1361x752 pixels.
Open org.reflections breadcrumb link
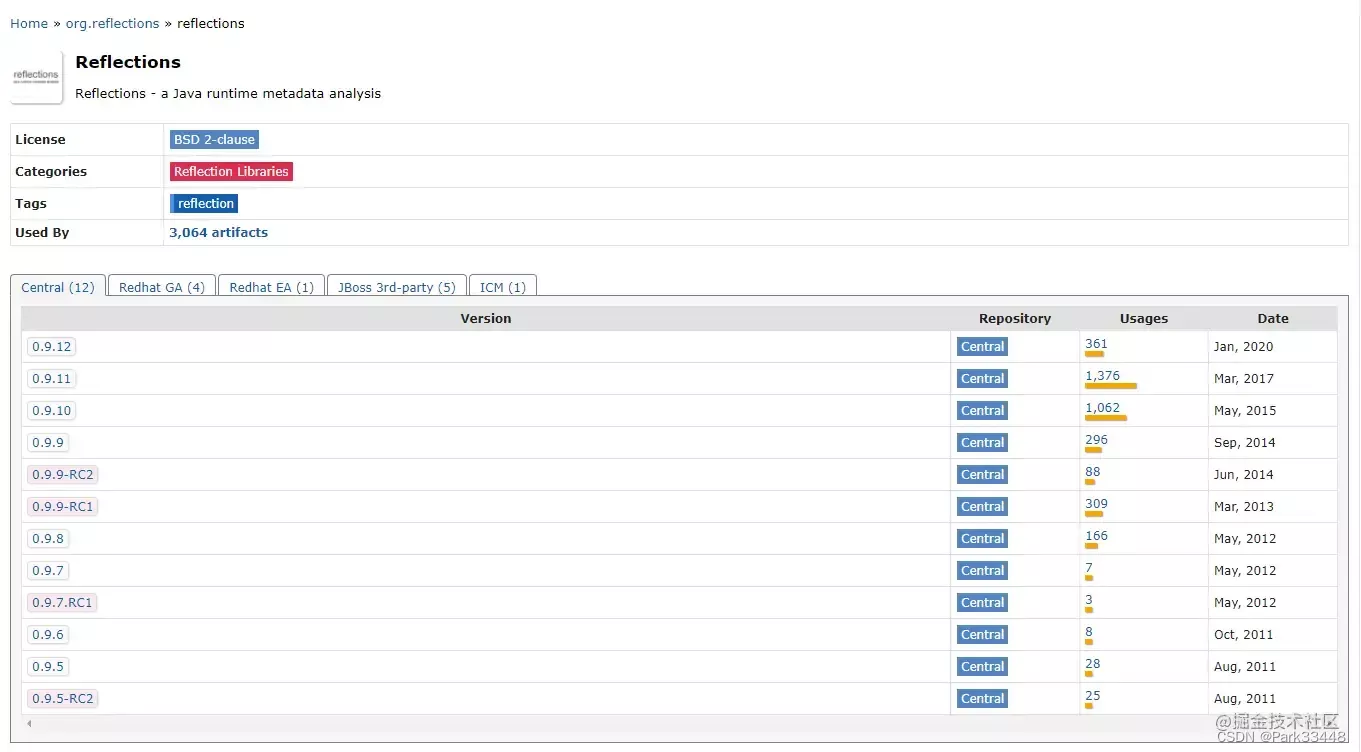click(112, 23)
